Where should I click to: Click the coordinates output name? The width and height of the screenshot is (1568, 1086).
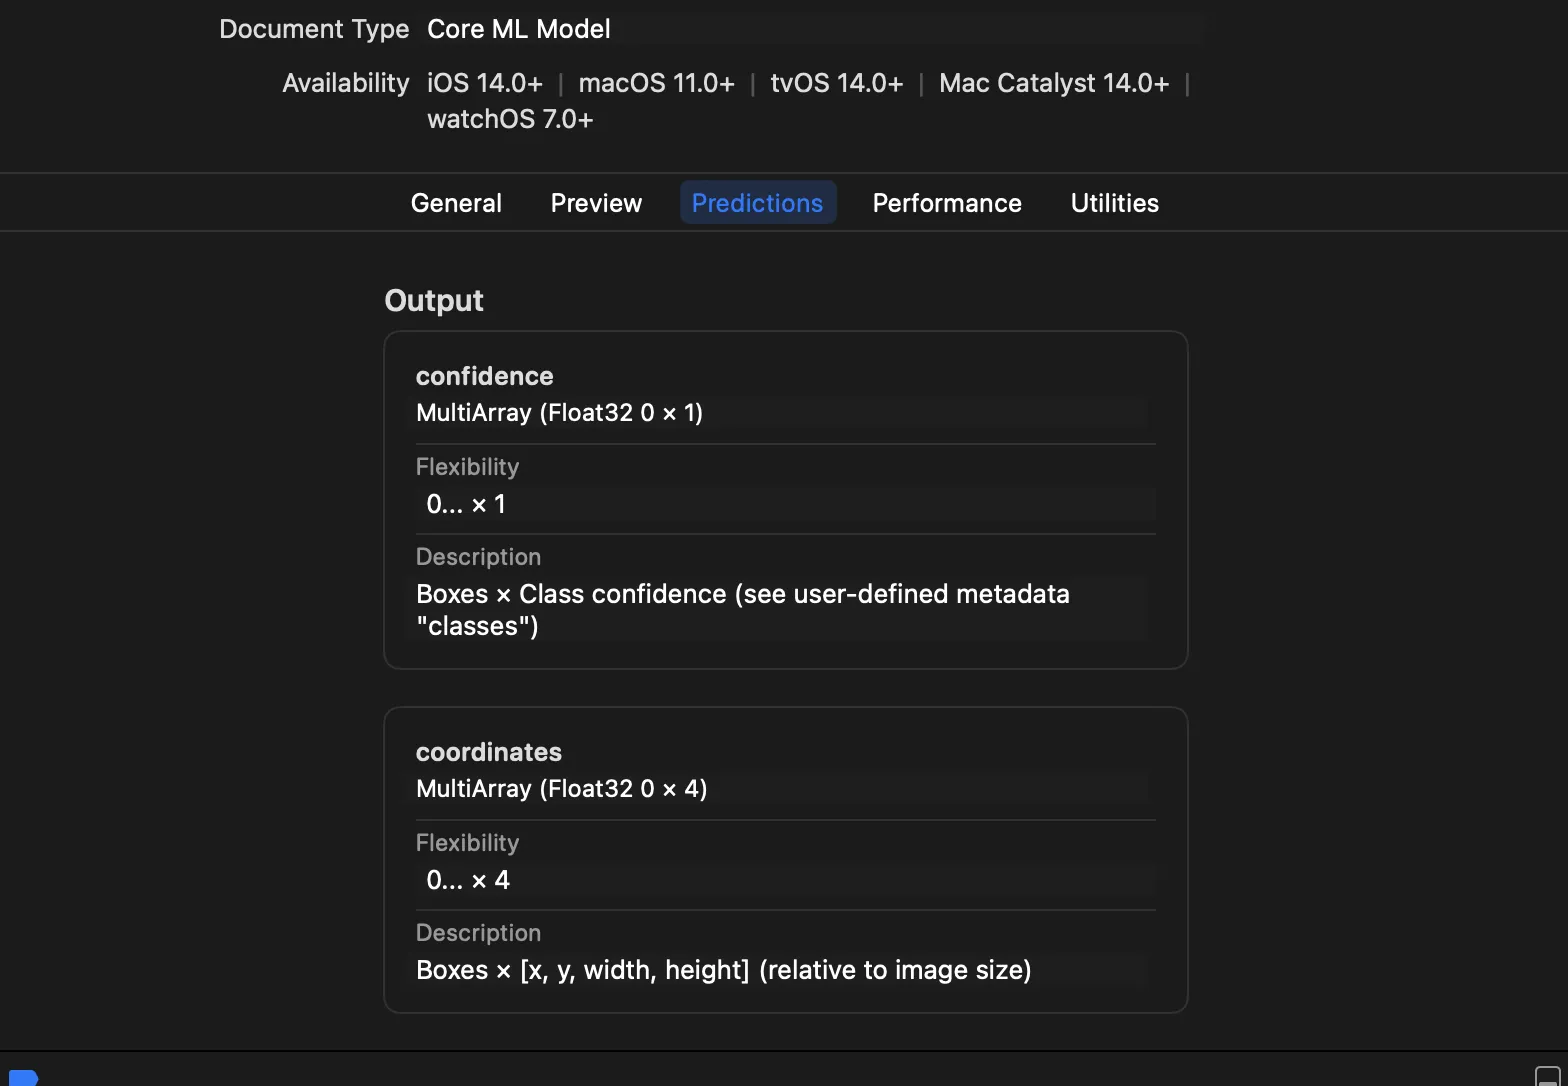[488, 752]
